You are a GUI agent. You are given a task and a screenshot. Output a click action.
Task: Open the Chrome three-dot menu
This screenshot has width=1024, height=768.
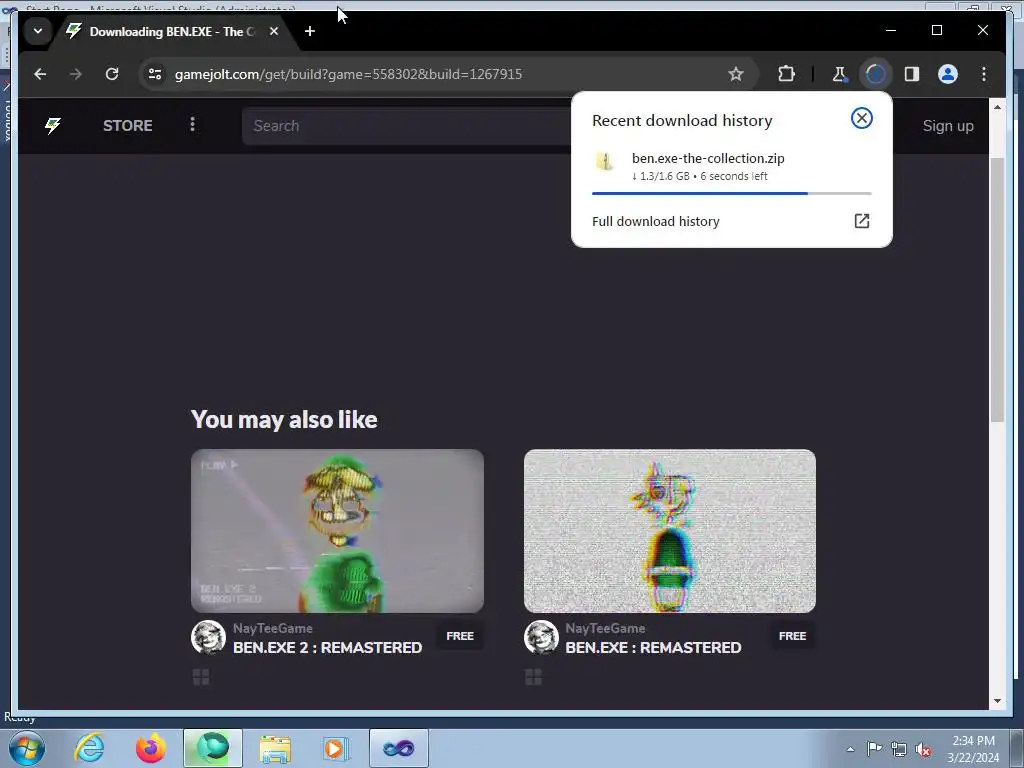pyautogui.click(x=984, y=74)
